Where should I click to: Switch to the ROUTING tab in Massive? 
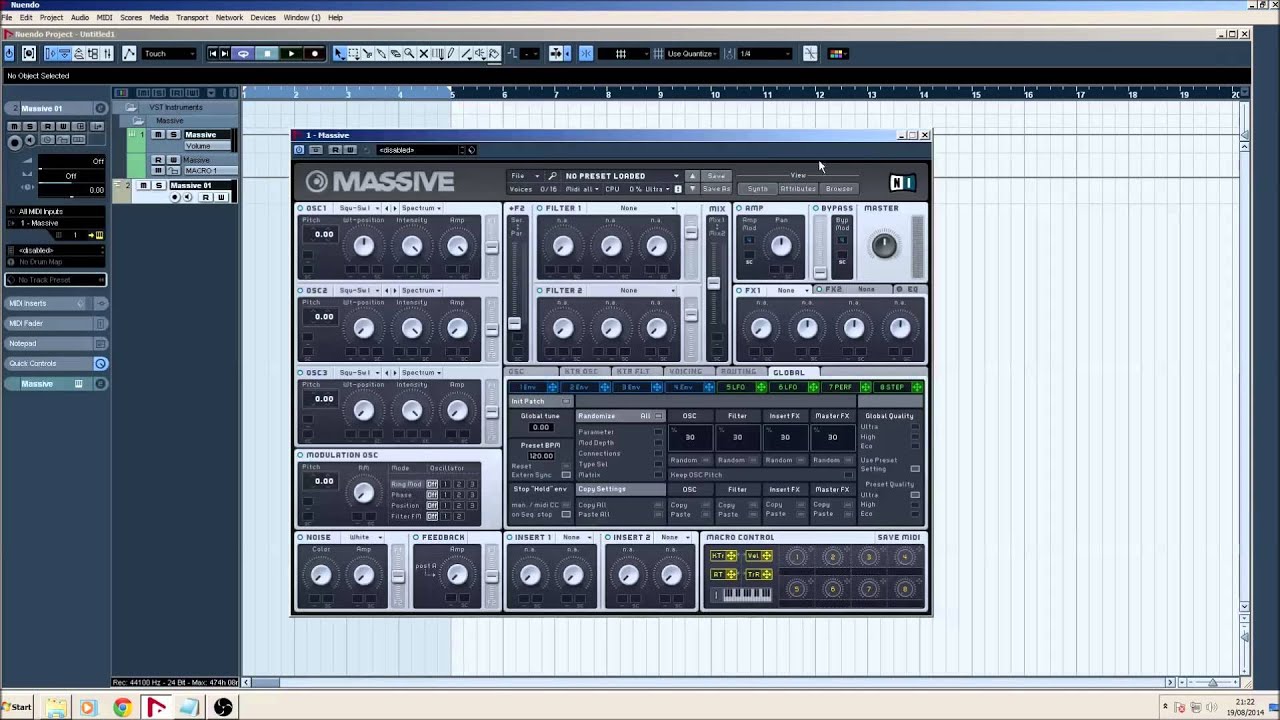[x=738, y=372]
